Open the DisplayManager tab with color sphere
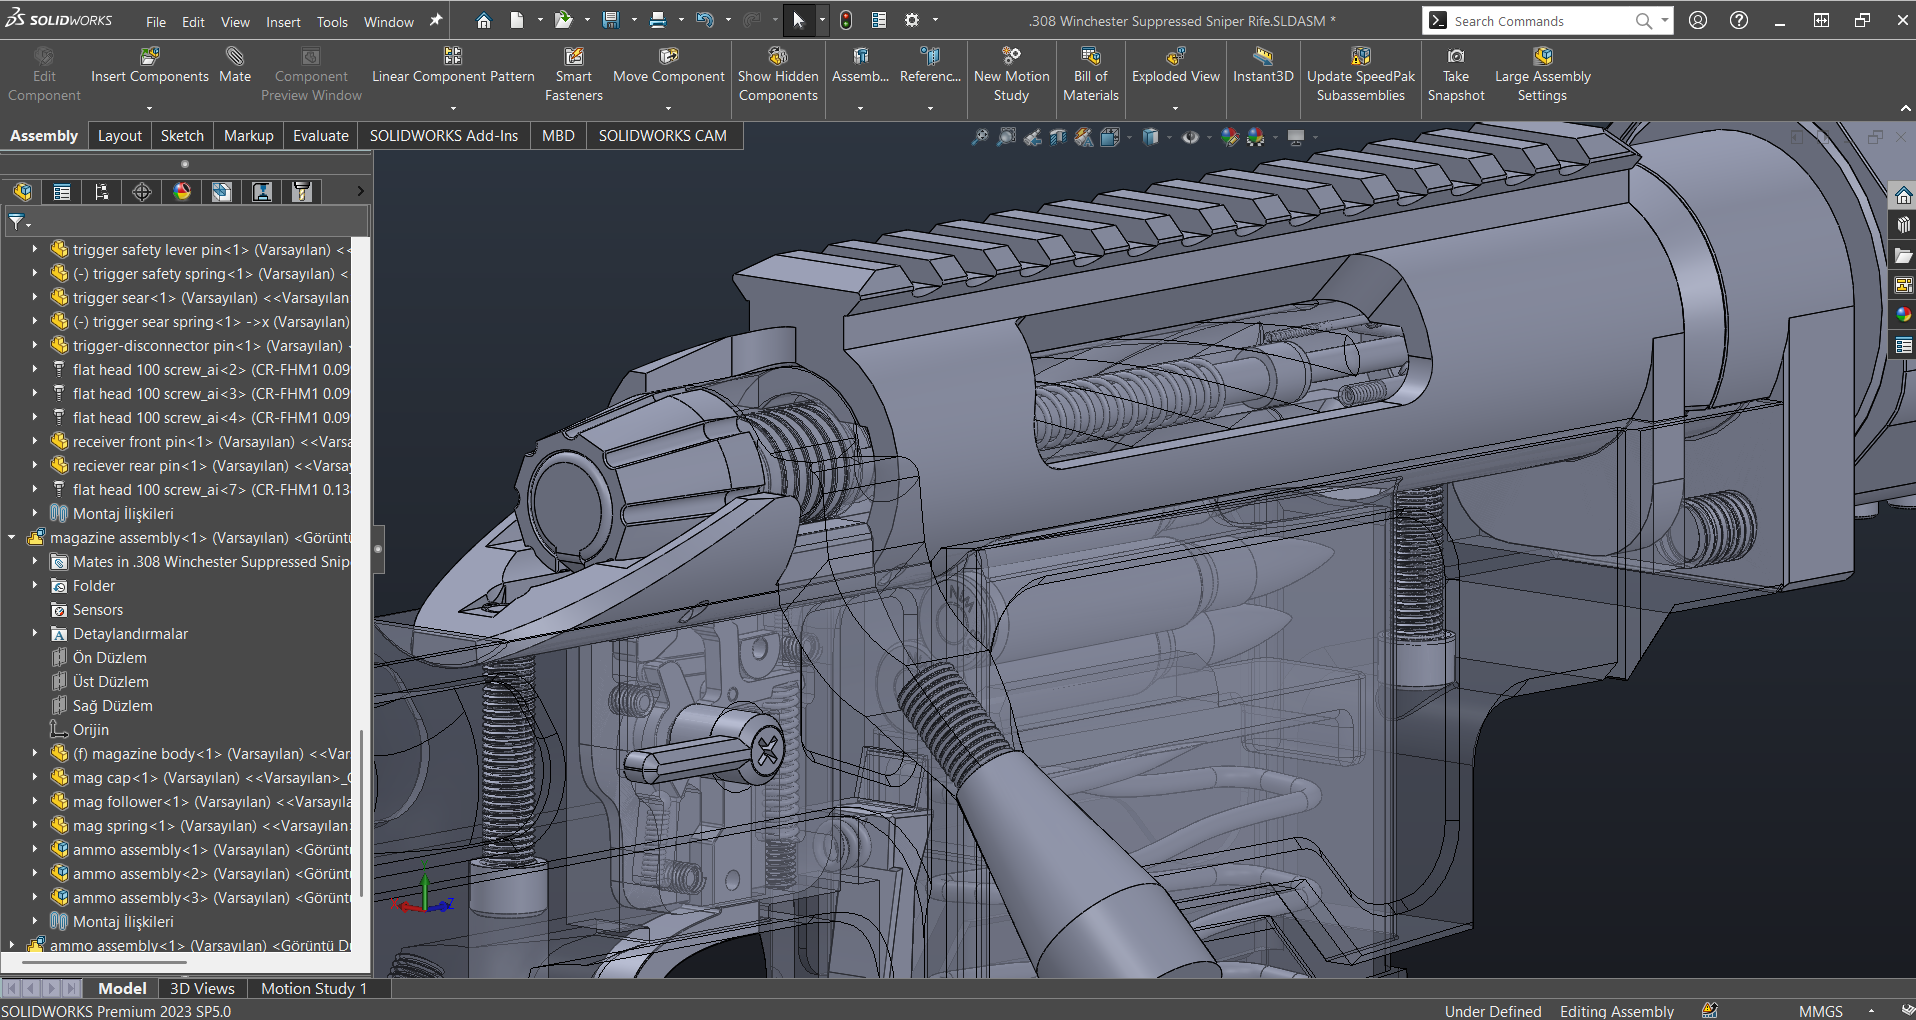The image size is (1916, 1020). click(x=182, y=192)
